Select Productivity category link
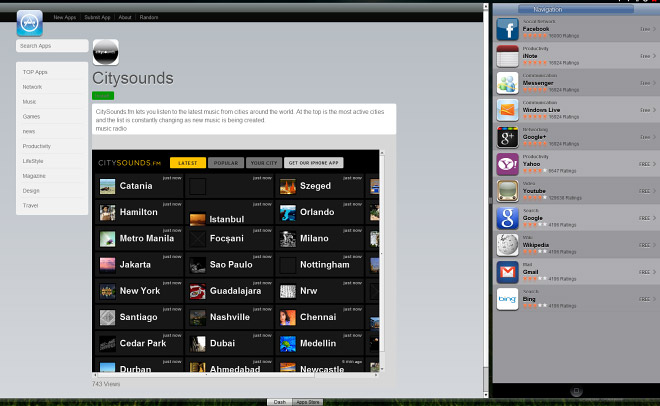 [x=37, y=146]
